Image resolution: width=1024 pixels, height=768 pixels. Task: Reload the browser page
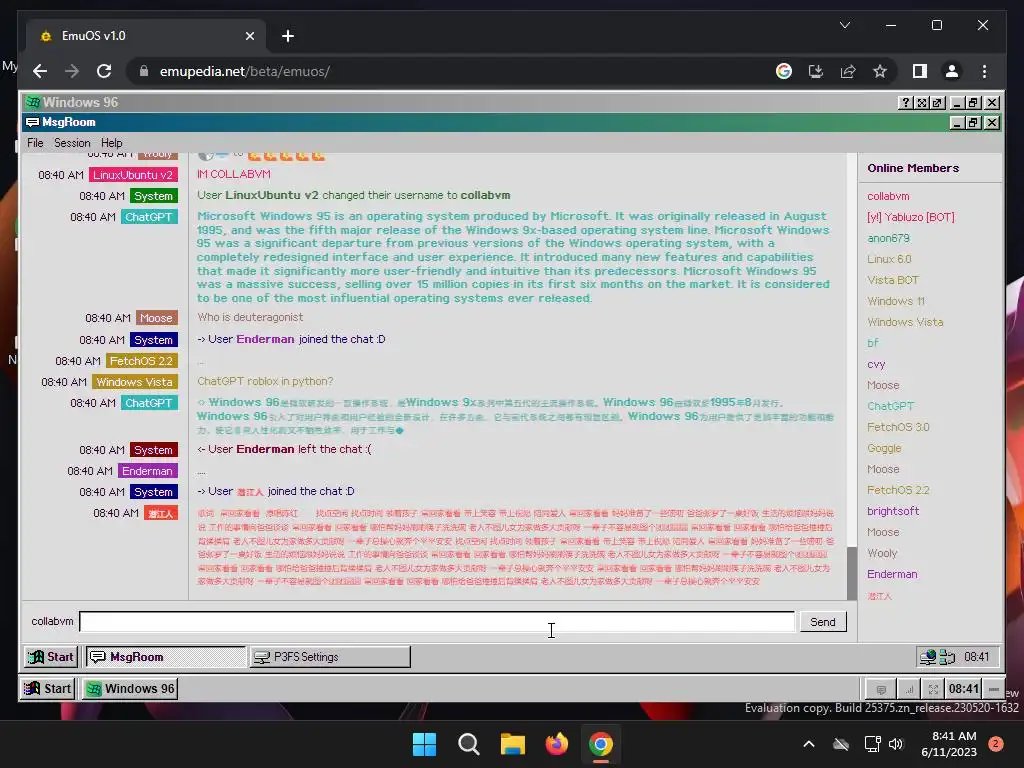[104, 71]
